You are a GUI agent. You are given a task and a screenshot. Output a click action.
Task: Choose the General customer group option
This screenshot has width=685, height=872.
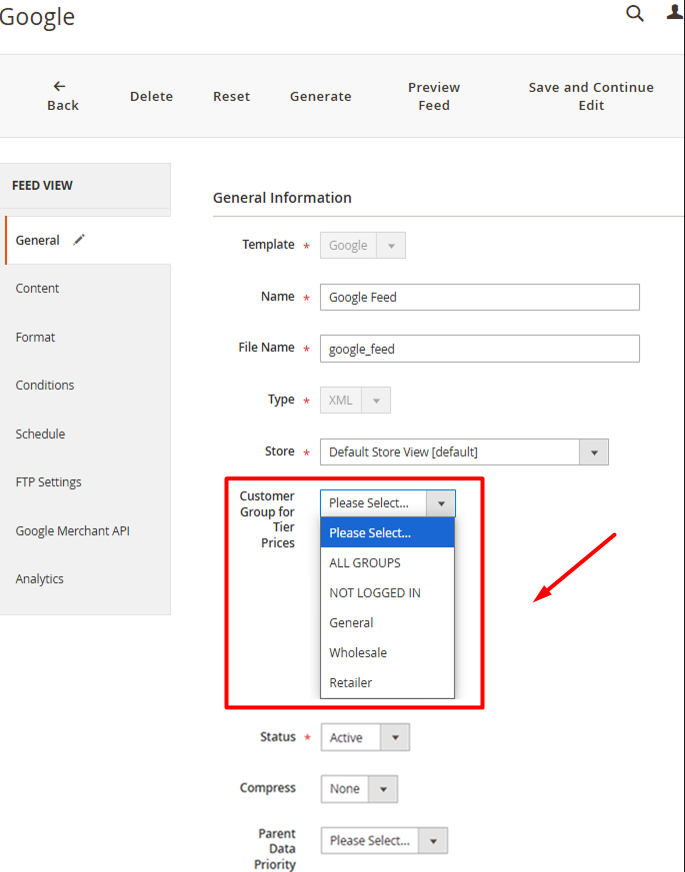[x=388, y=623]
